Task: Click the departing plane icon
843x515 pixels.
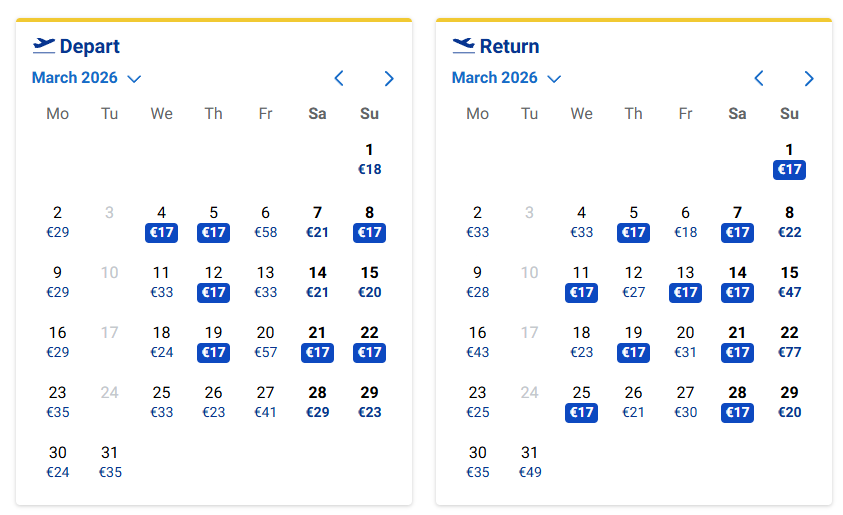Action: tap(44, 45)
